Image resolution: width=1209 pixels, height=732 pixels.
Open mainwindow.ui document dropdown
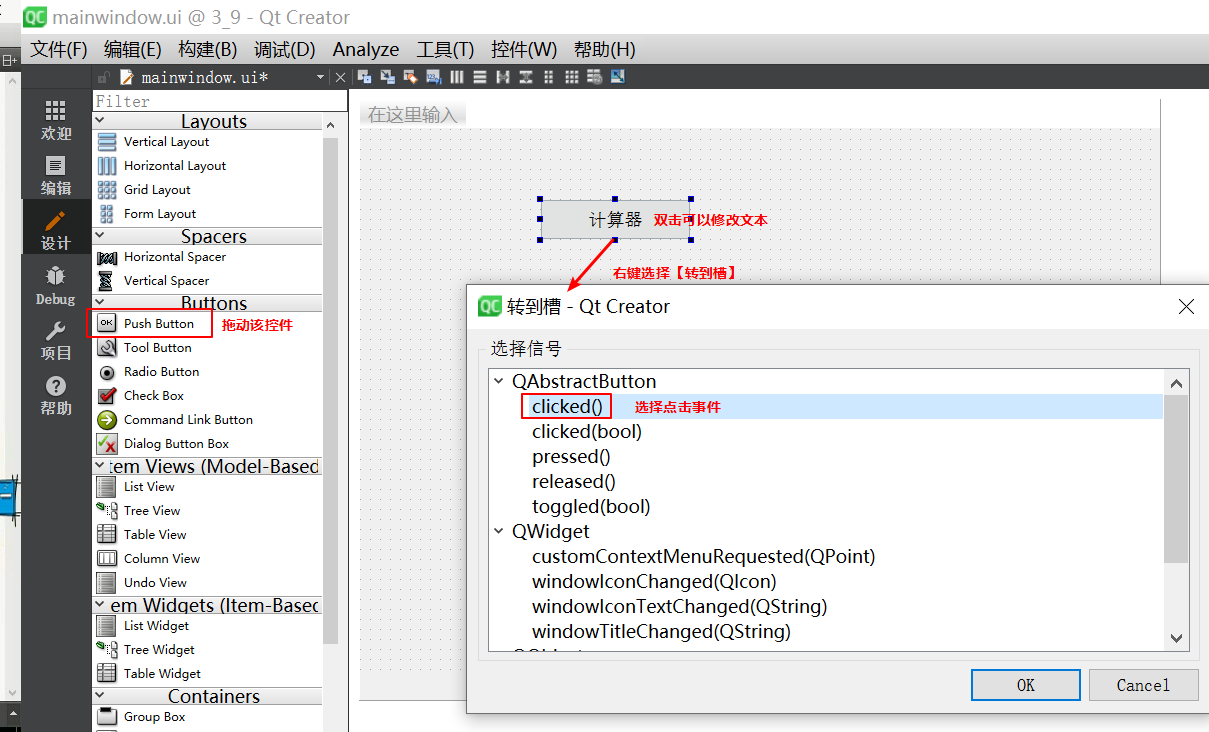[x=321, y=77]
